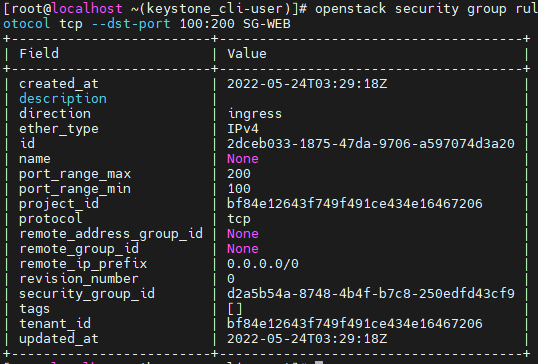The width and height of the screenshot is (538, 364).
Task: Click the security rule id value 2dceb033
Action: [371, 144]
